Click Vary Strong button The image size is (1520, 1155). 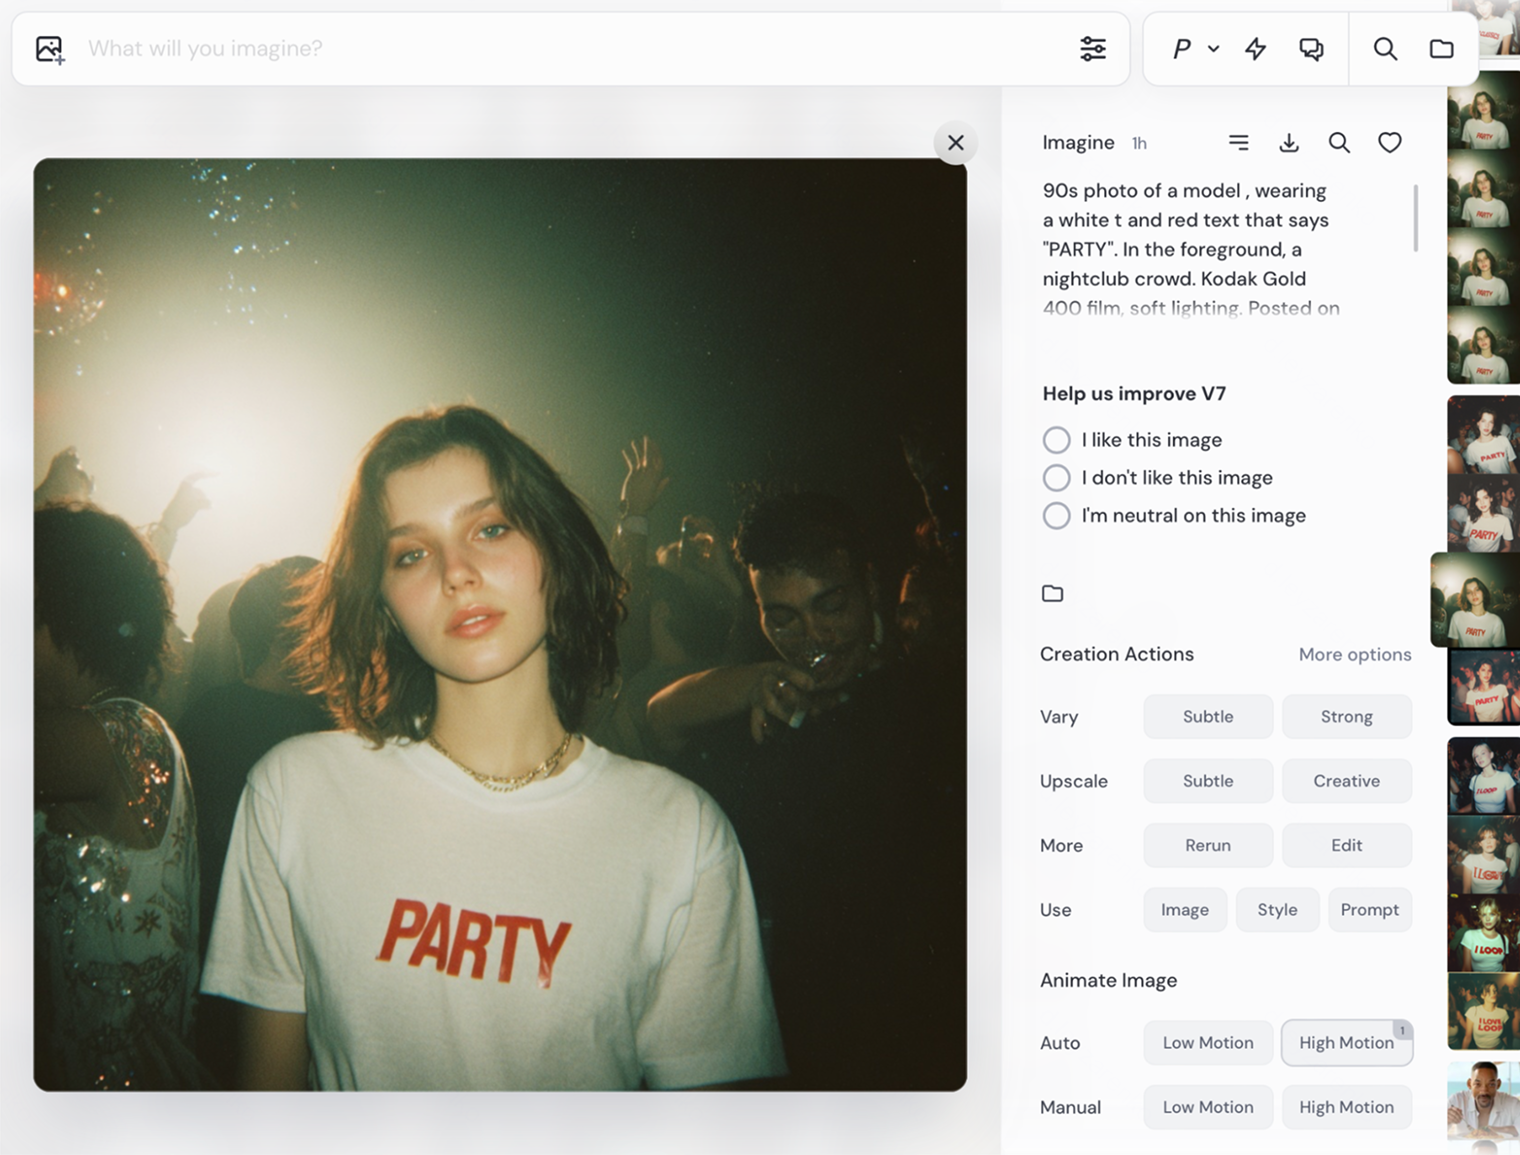pos(1346,717)
